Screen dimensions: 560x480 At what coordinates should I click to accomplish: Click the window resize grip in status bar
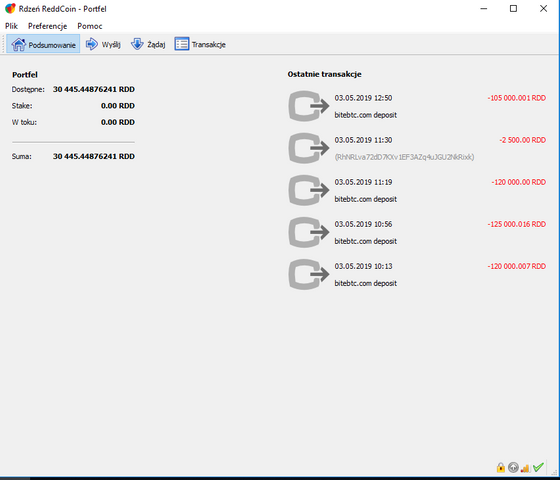pyautogui.click(x=554, y=471)
